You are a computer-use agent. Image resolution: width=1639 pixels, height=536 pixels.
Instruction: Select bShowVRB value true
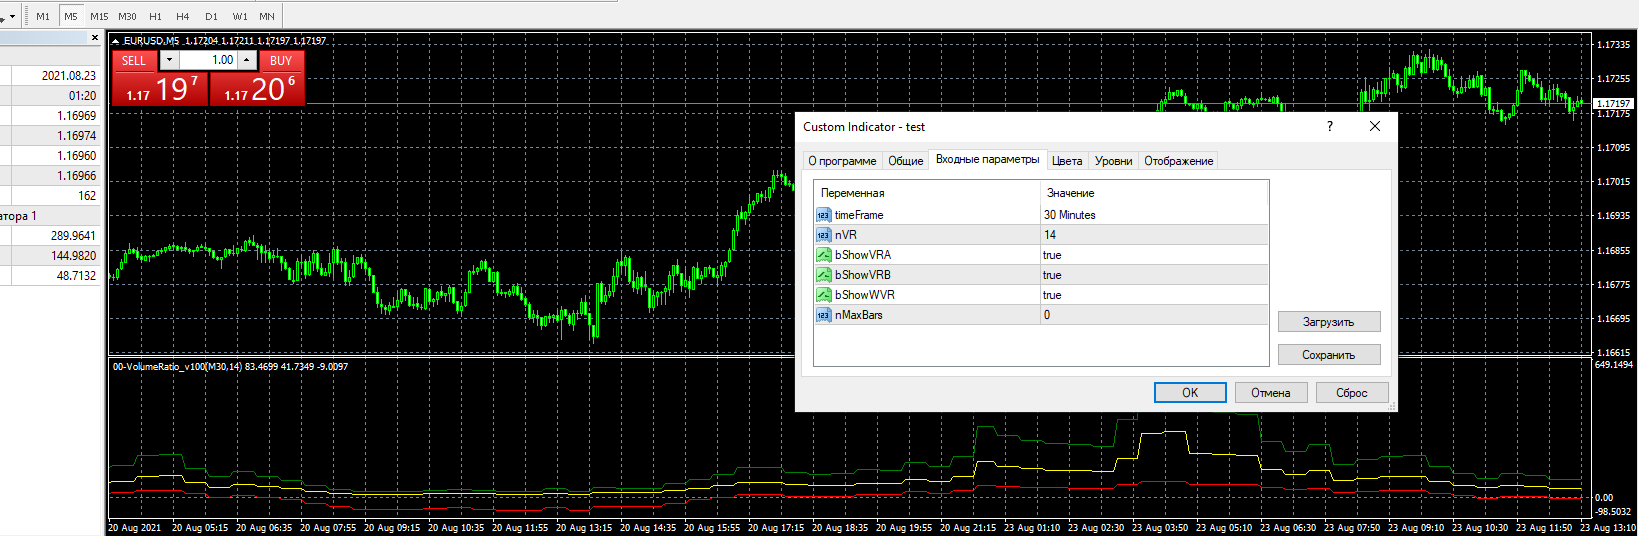(1154, 275)
